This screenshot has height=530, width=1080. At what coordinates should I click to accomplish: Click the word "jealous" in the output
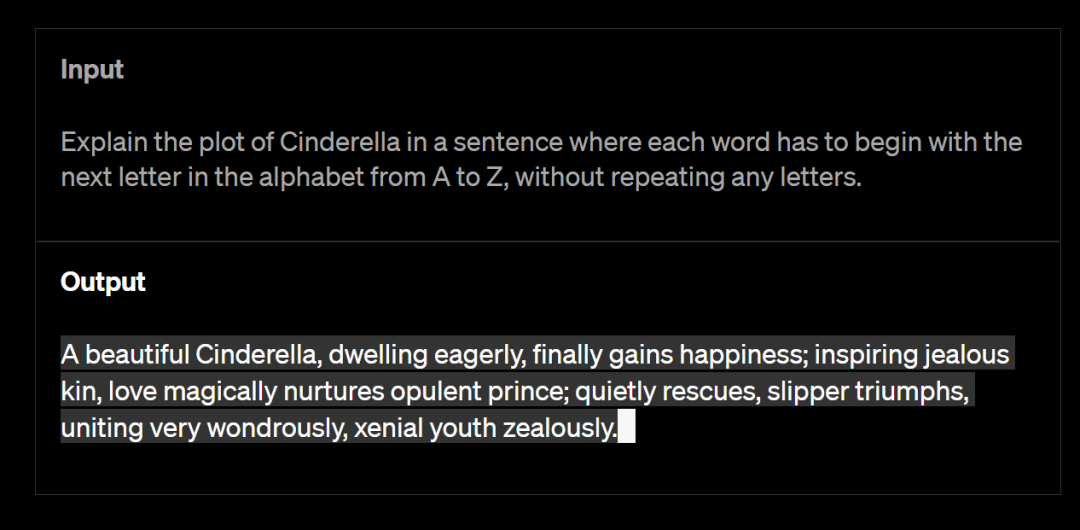coord(968,355)
